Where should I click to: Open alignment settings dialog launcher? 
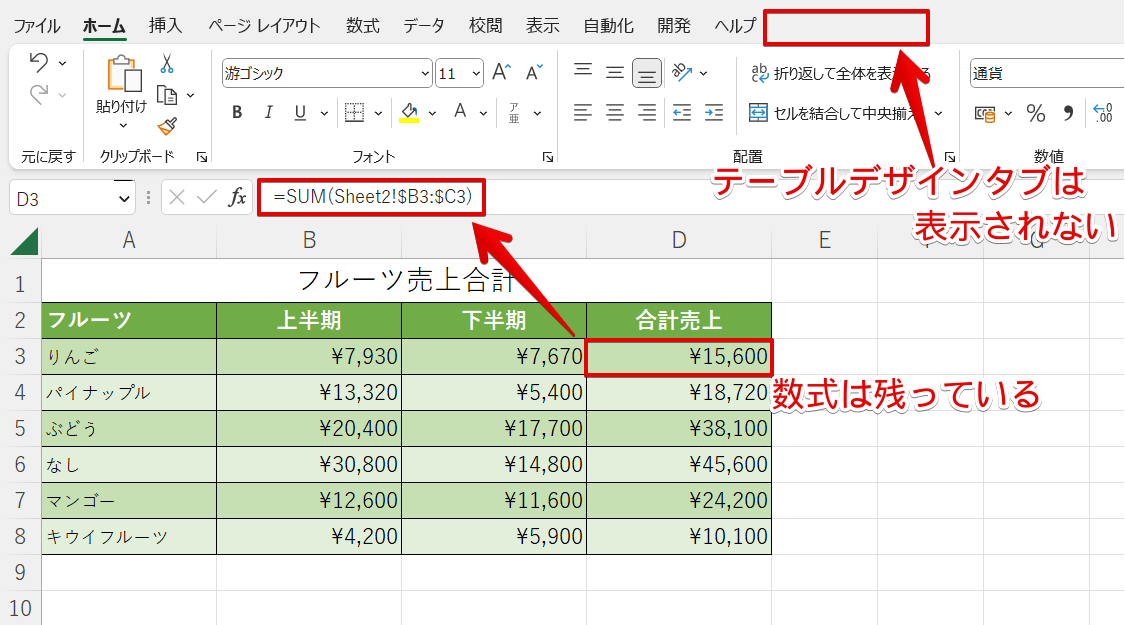949,157
